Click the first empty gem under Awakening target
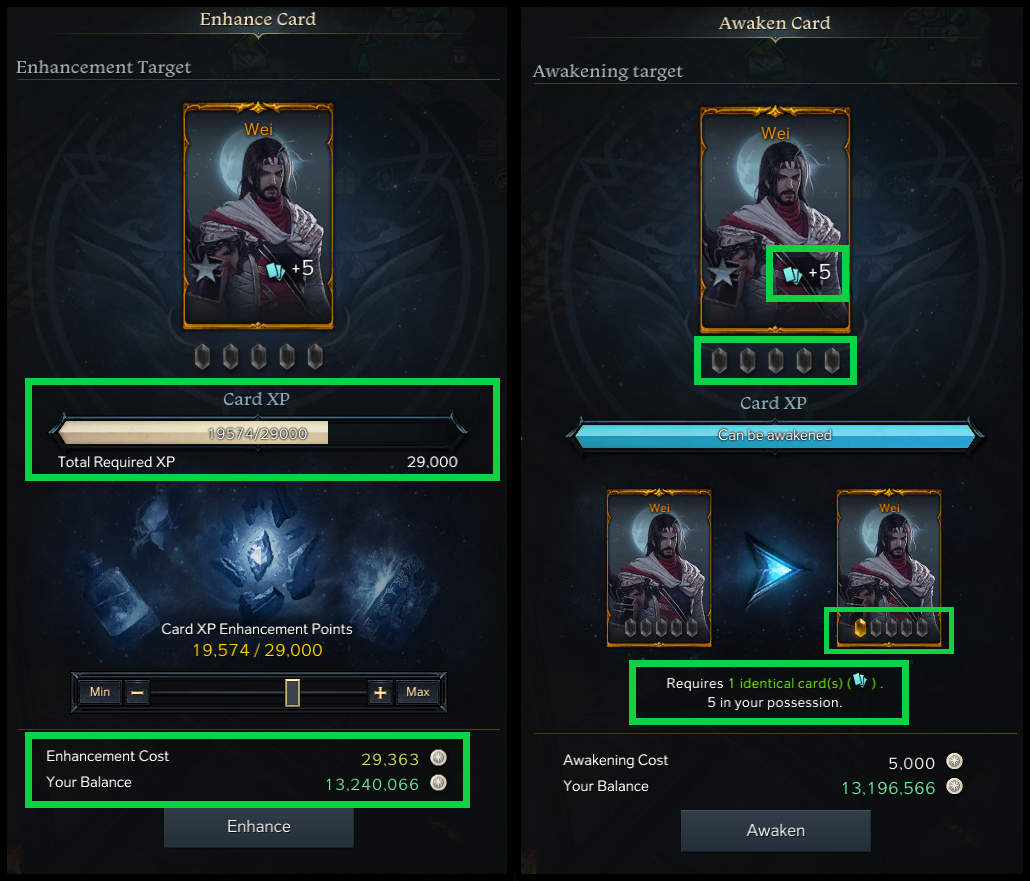This screenshot has height=881, width=1030. pyautogui.click(x=719, y=361)
